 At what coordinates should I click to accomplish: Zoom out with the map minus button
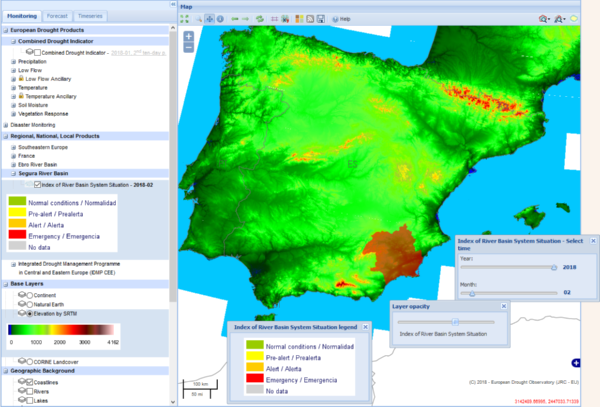pos(189,47)
